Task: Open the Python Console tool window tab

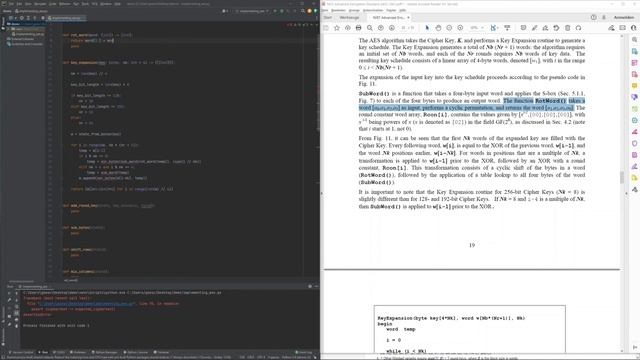Action: click(137, 352)
